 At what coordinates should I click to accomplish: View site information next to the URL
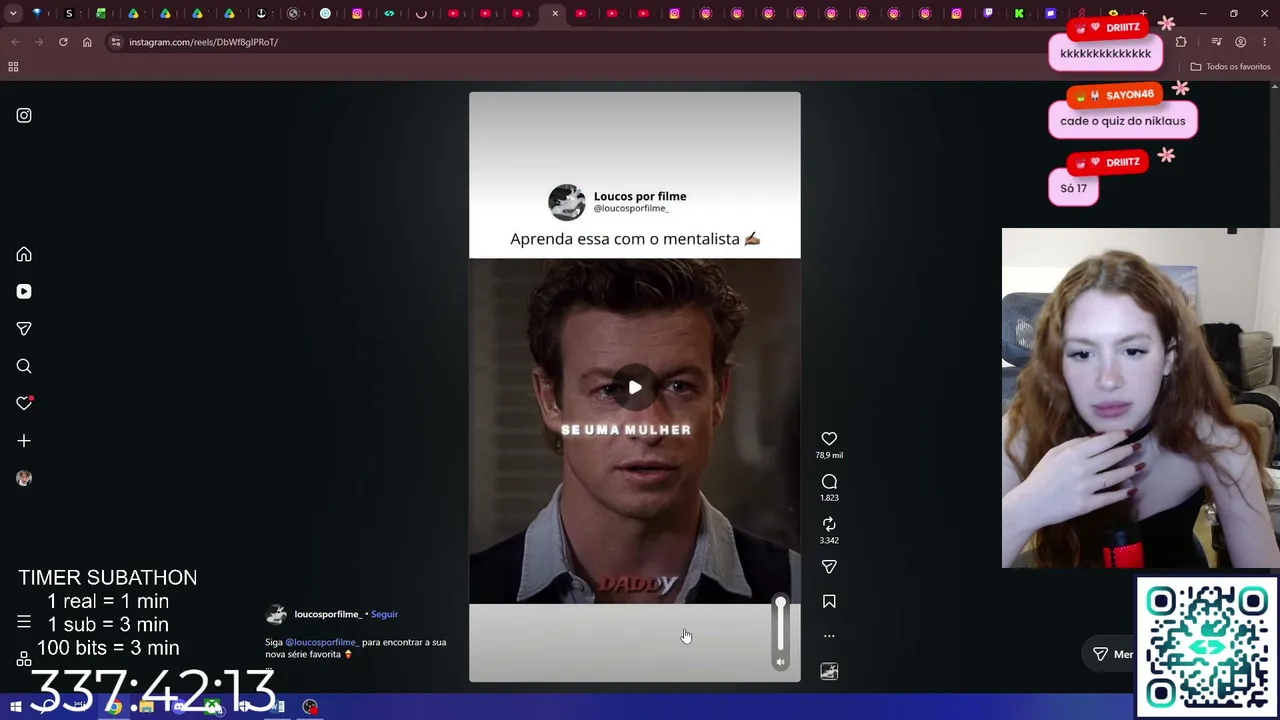(116, 42)
